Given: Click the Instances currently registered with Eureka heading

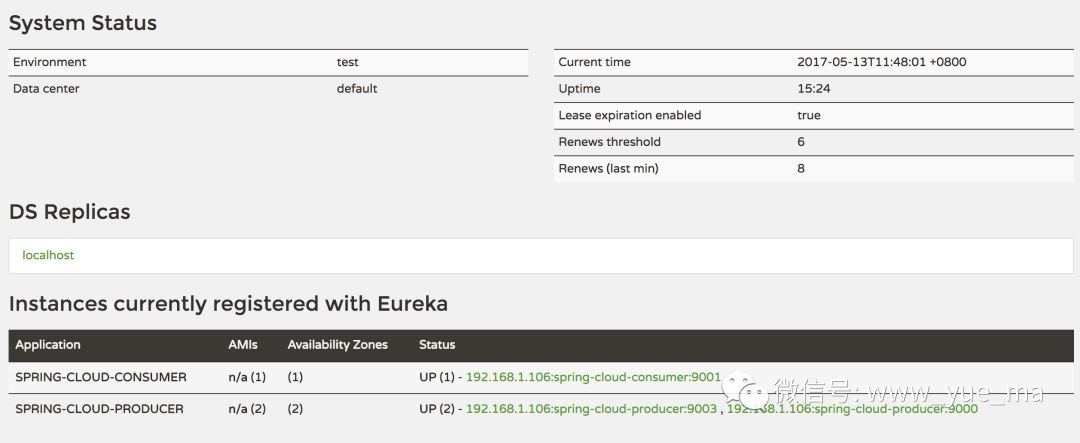Looking at the screenshot, I should point(229,303).
